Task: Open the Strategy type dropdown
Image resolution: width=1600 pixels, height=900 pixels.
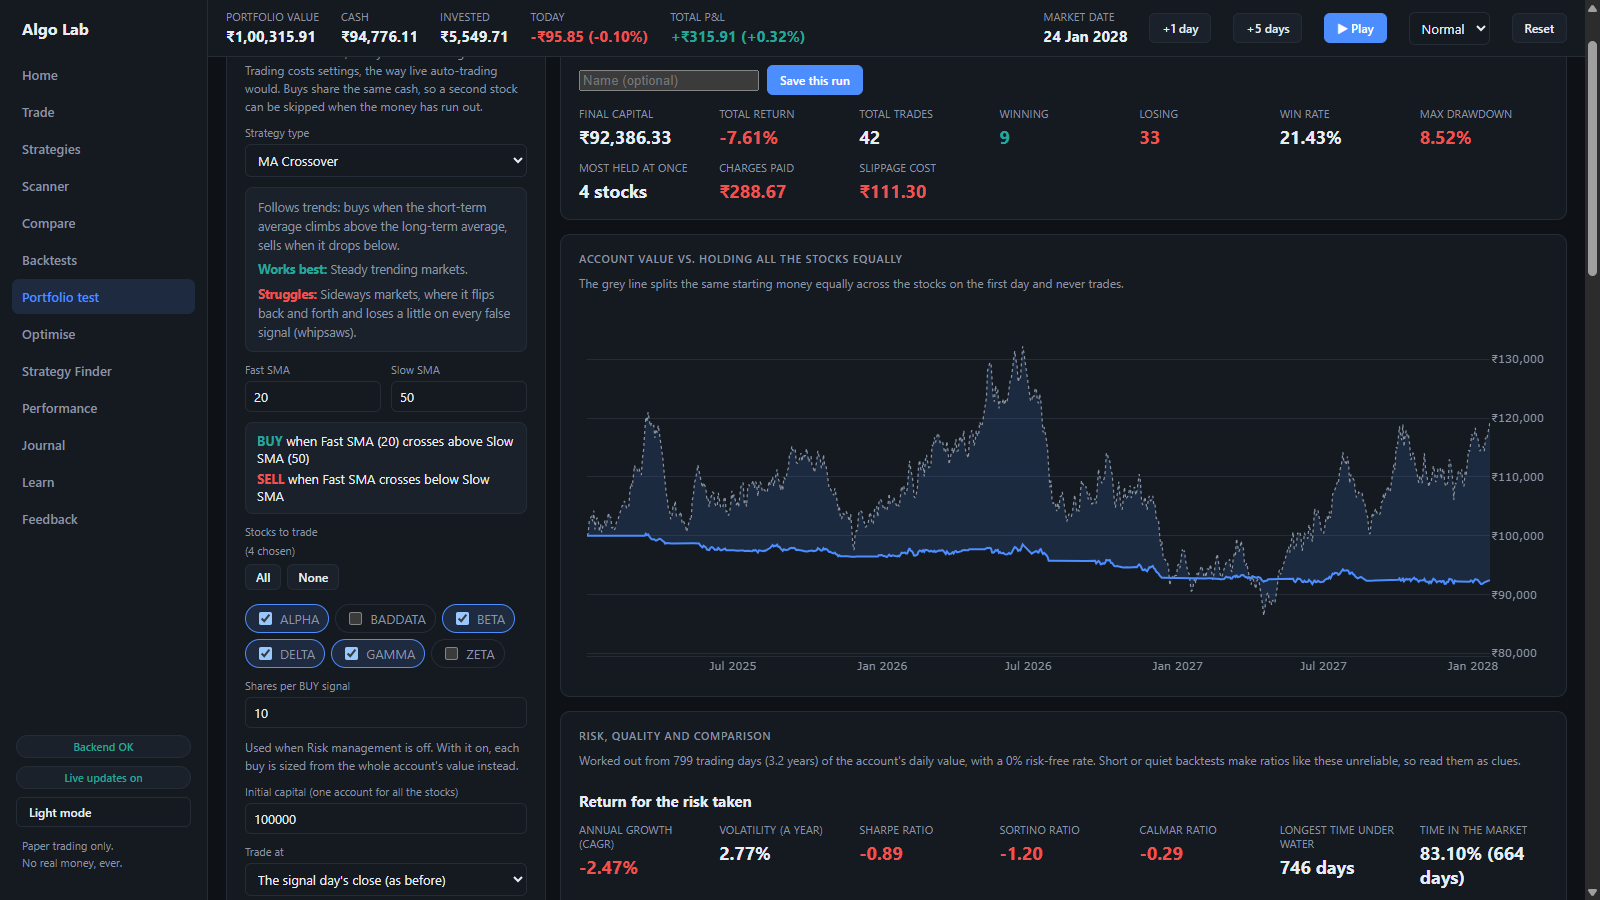Action: tap(386, 161)
